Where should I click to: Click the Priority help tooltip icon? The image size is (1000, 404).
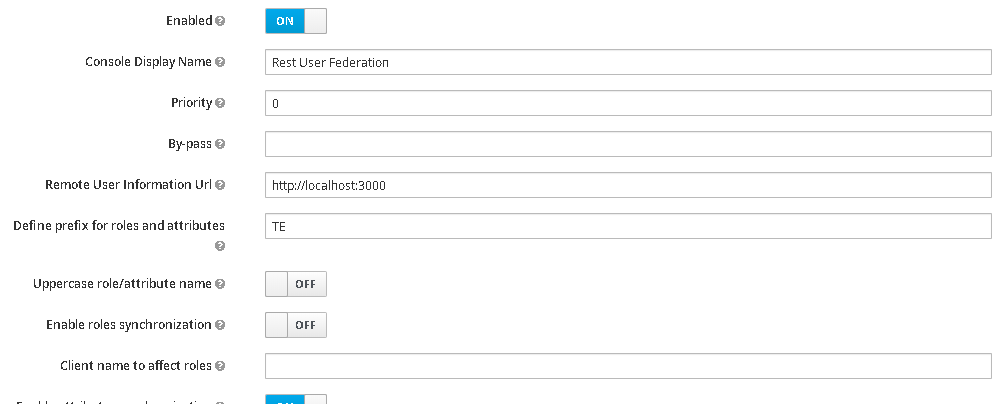pyautogui.click(x=220, y=103)
